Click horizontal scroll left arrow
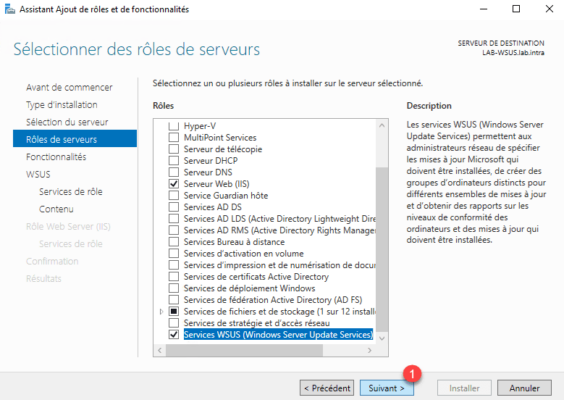Image resolution: width=564 pixels, height=400 pixels. [160, 350]
